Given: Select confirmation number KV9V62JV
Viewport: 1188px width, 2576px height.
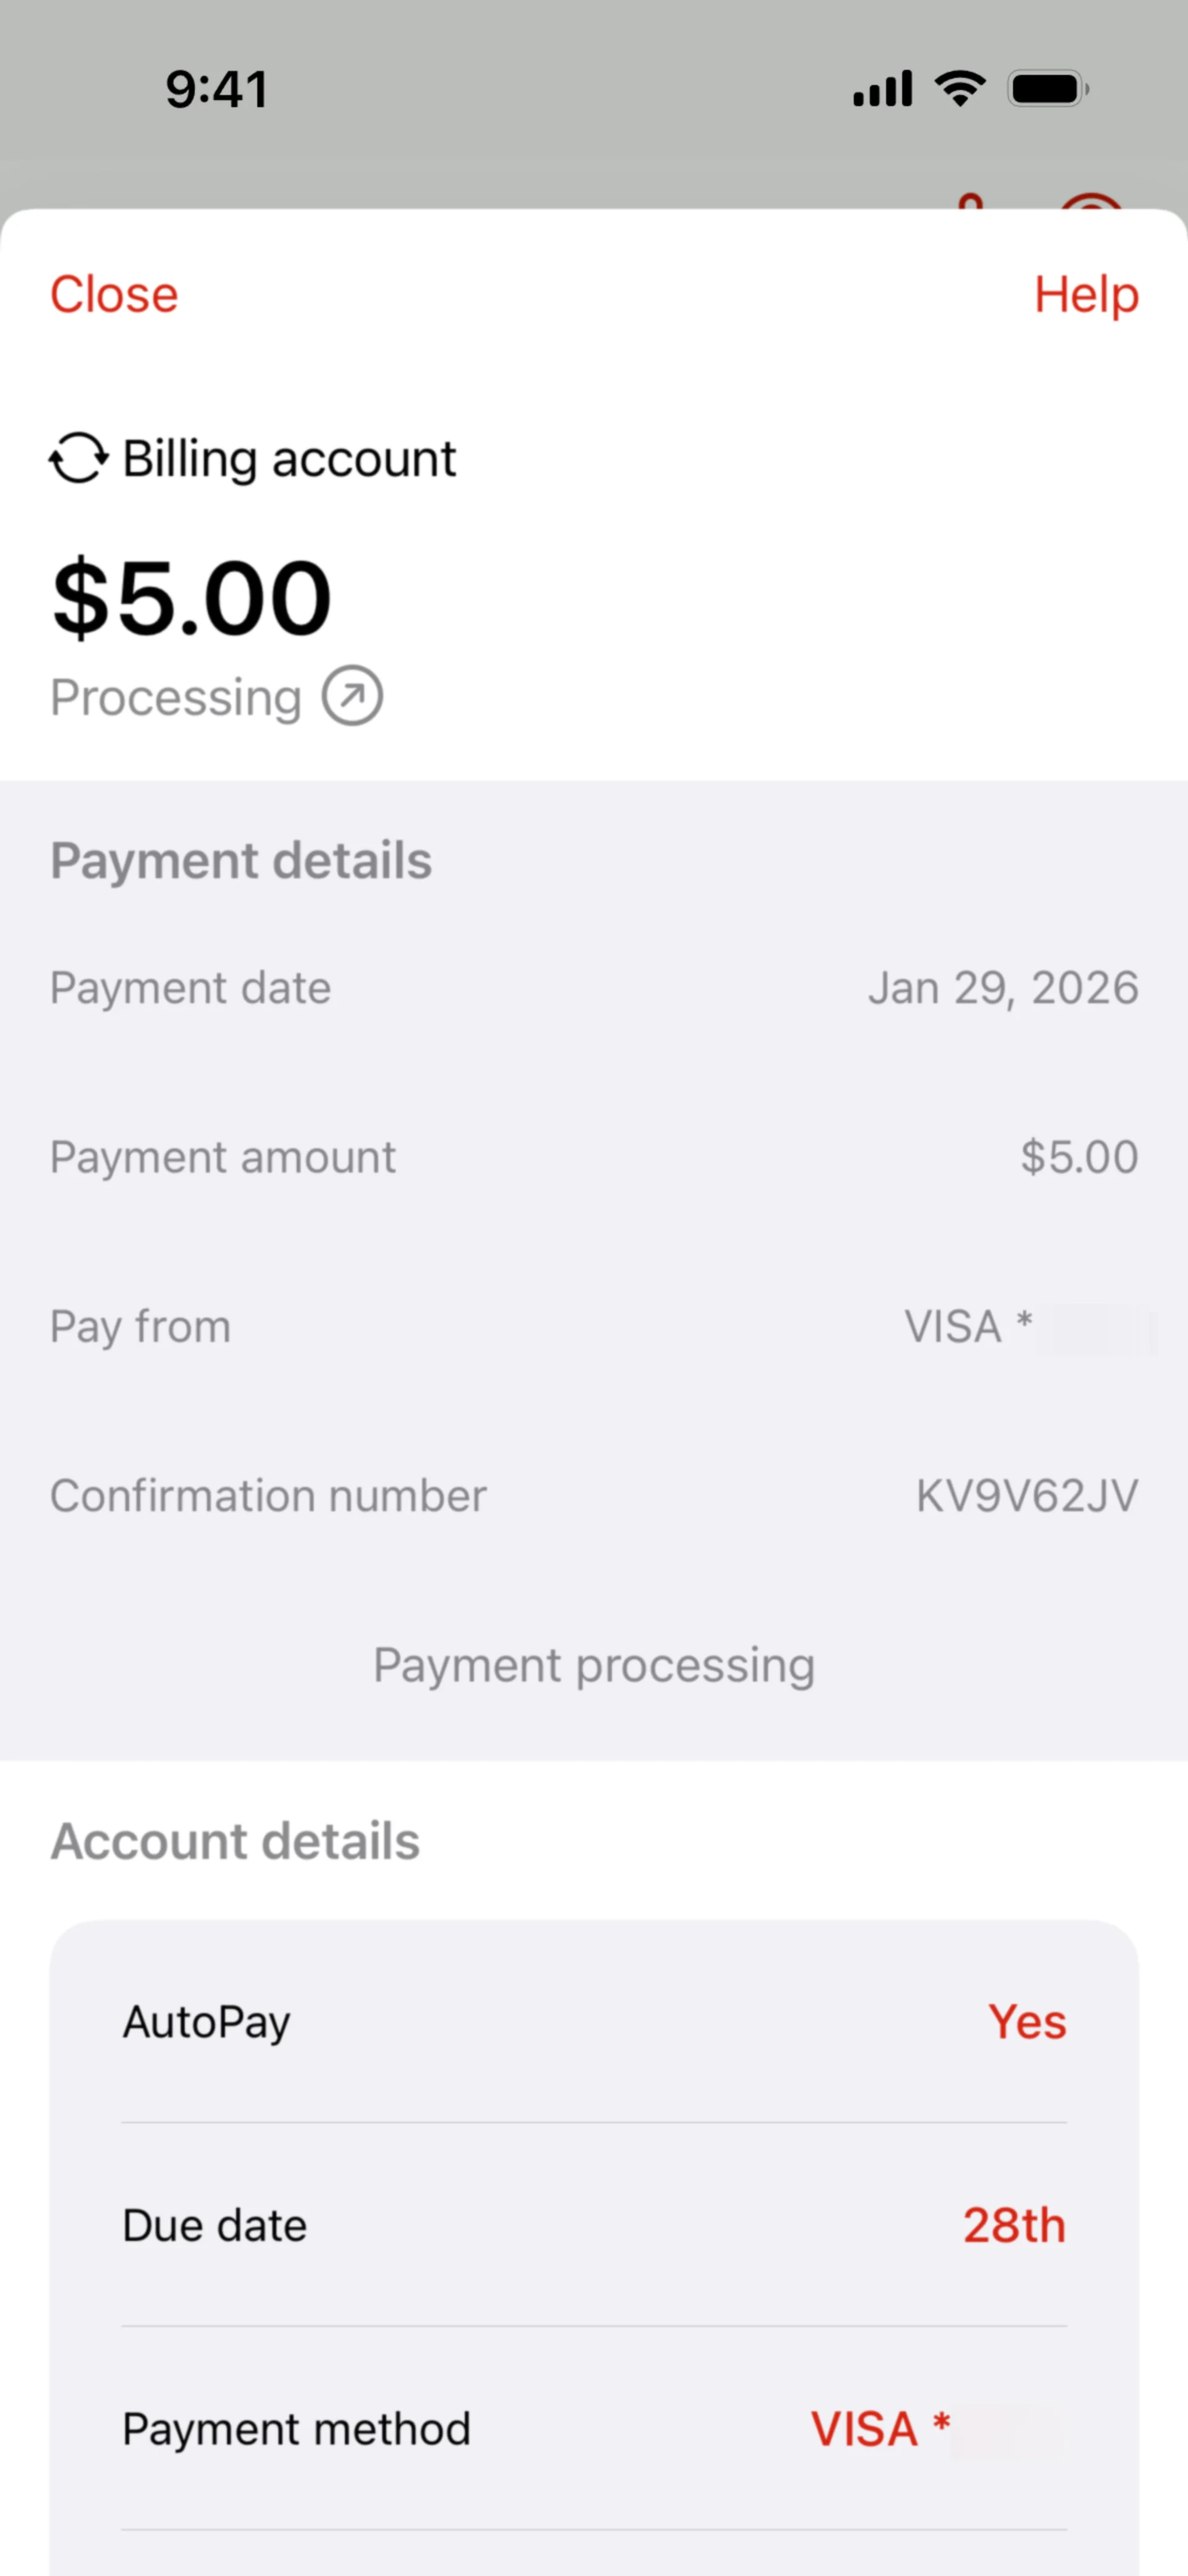Looking at the screenshot, I should pyautogui.click(x=1027, y=1496).
